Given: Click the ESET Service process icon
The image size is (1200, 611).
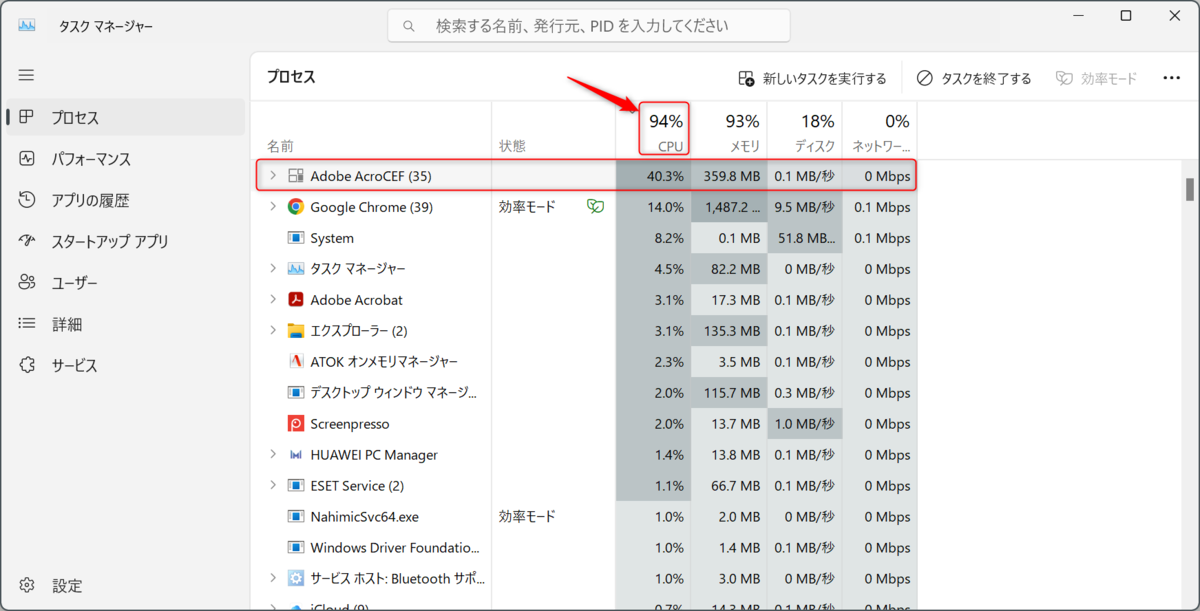Looking at the screenshot, I should [296, 486].
